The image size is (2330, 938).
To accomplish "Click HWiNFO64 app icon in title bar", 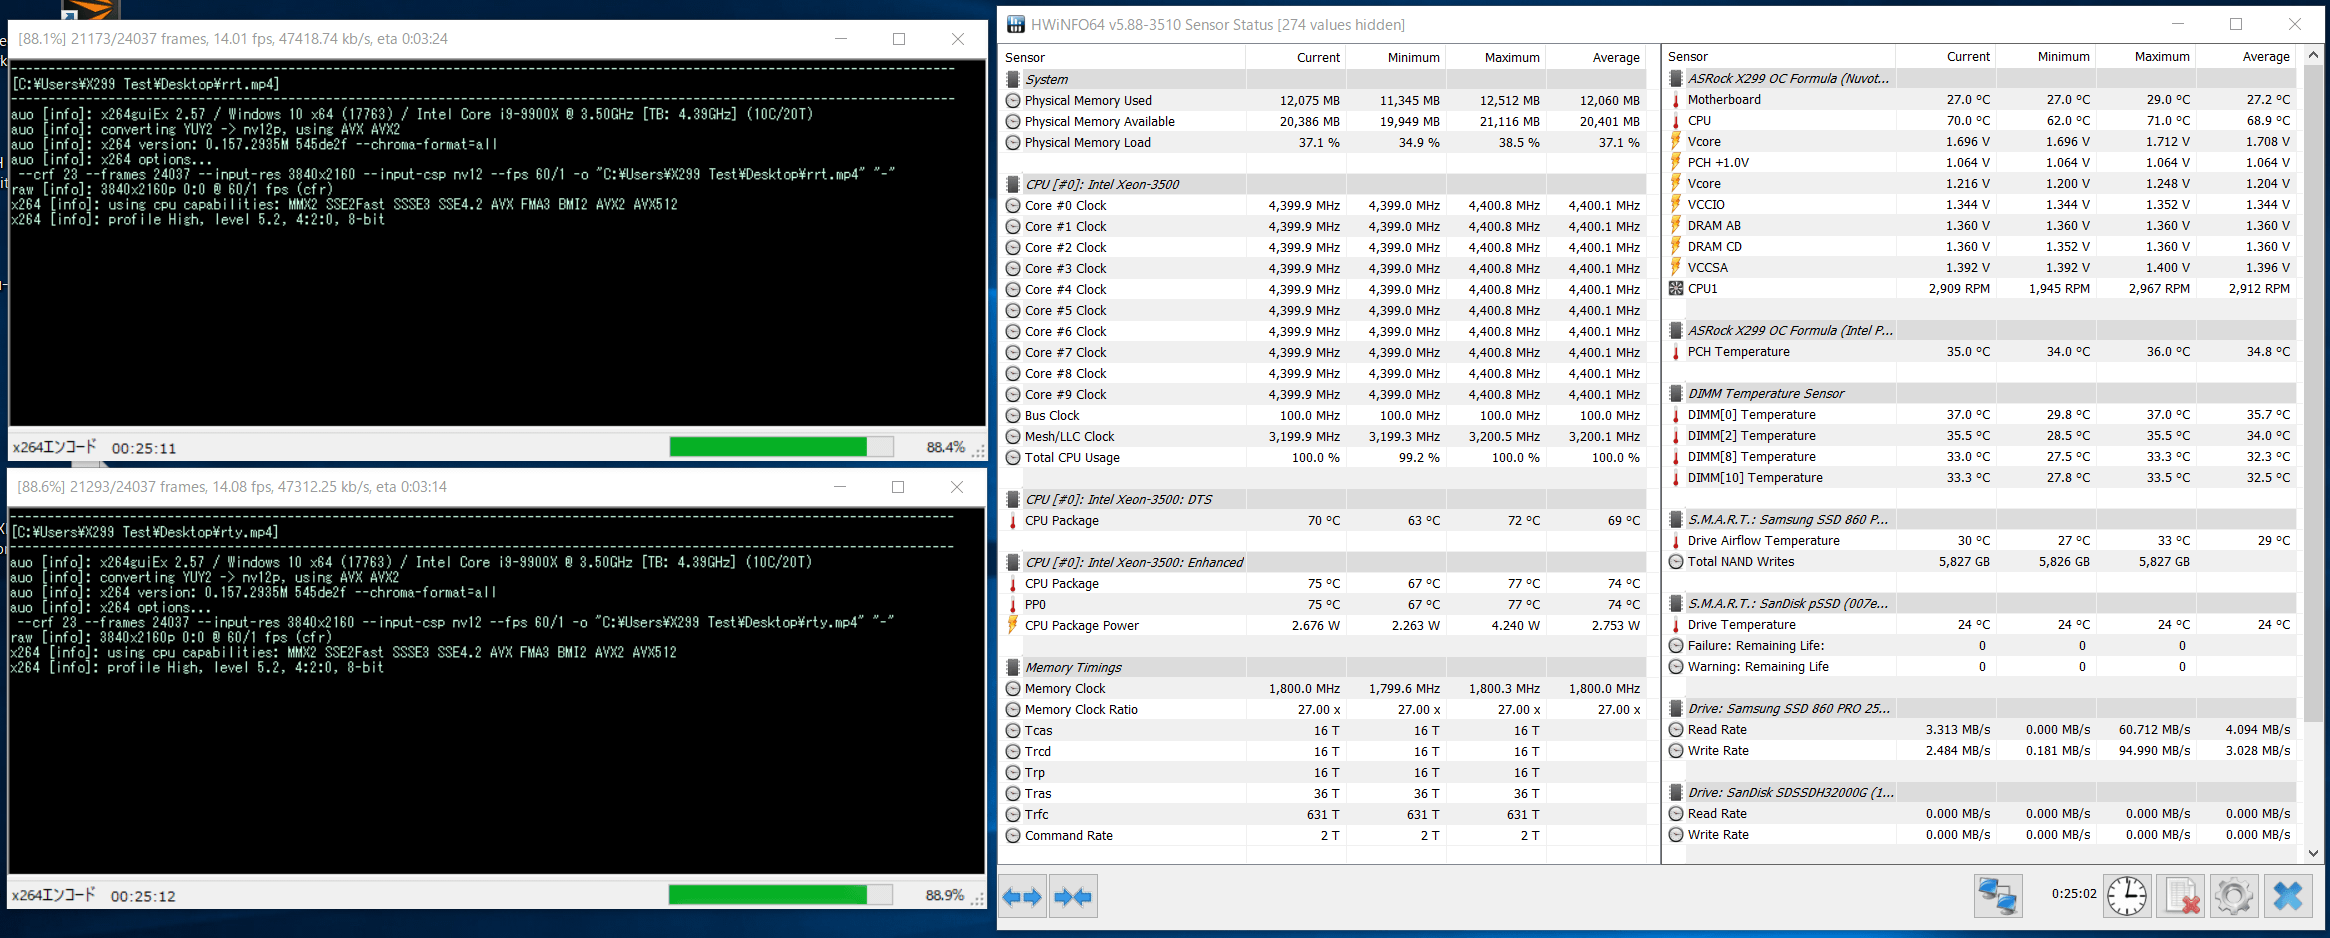I will pyautogui.click(x=1016, y=24).
